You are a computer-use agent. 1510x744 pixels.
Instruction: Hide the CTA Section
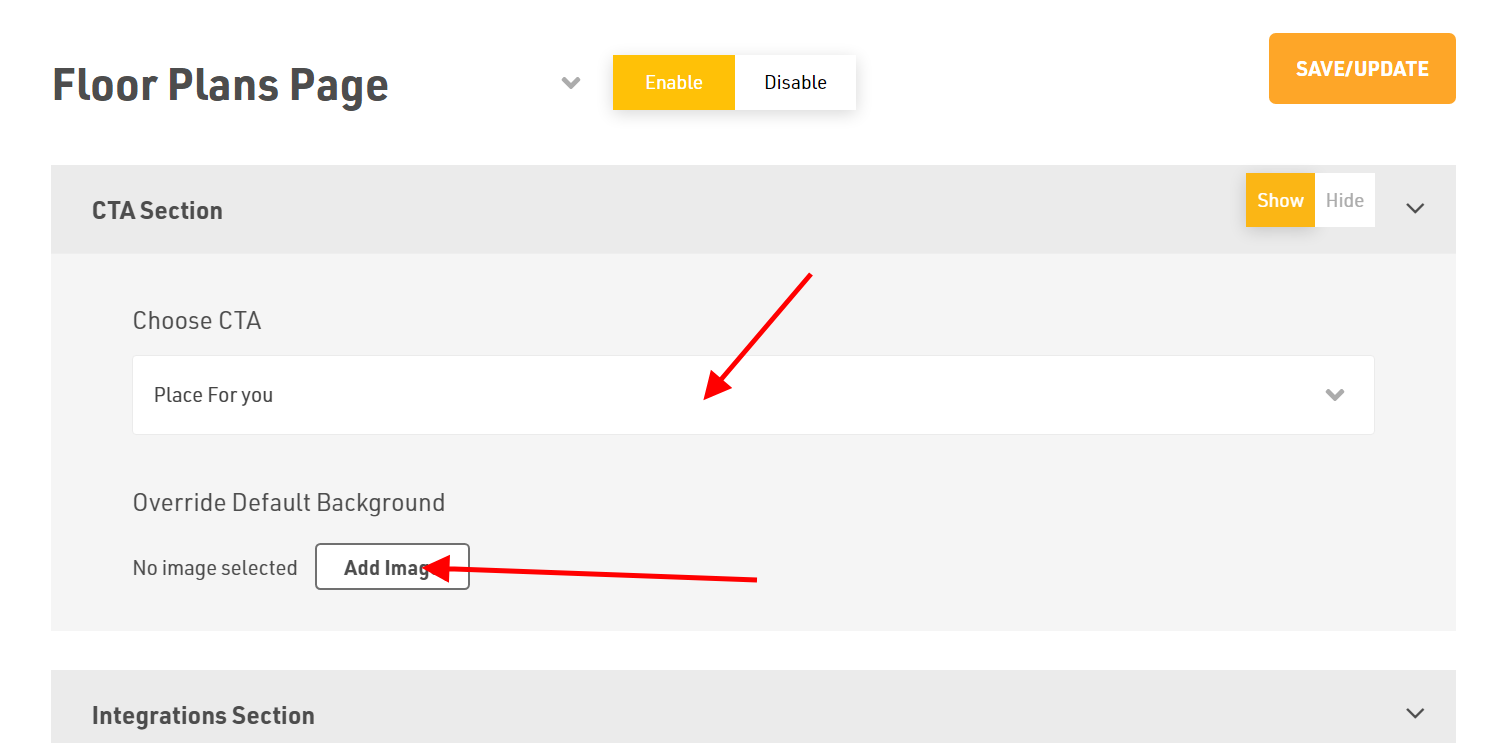[1345, 200]
